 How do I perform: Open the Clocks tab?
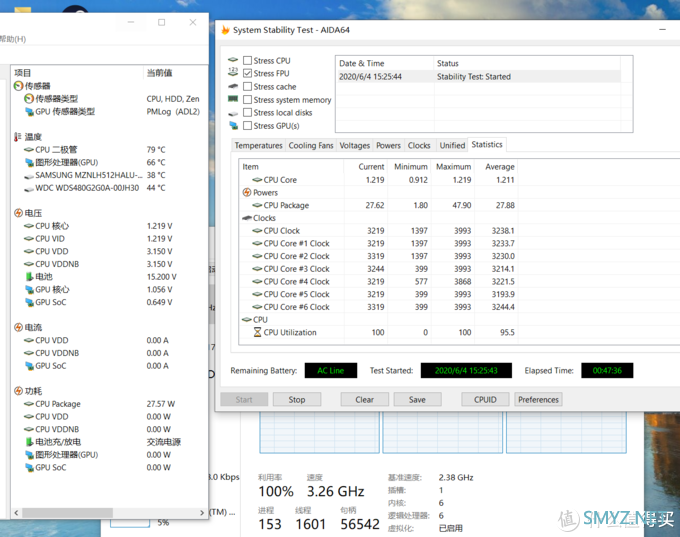(419, 145)
